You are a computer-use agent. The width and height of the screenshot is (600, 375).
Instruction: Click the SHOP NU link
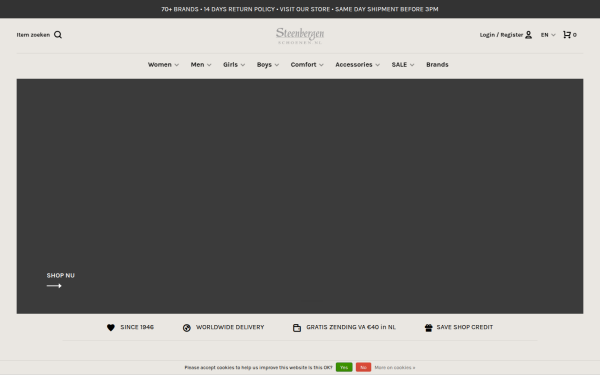coord(60,276)
